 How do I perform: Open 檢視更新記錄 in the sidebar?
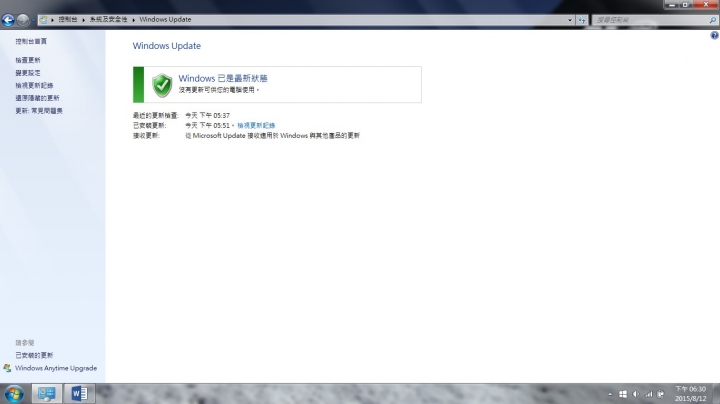pos(34,85)
